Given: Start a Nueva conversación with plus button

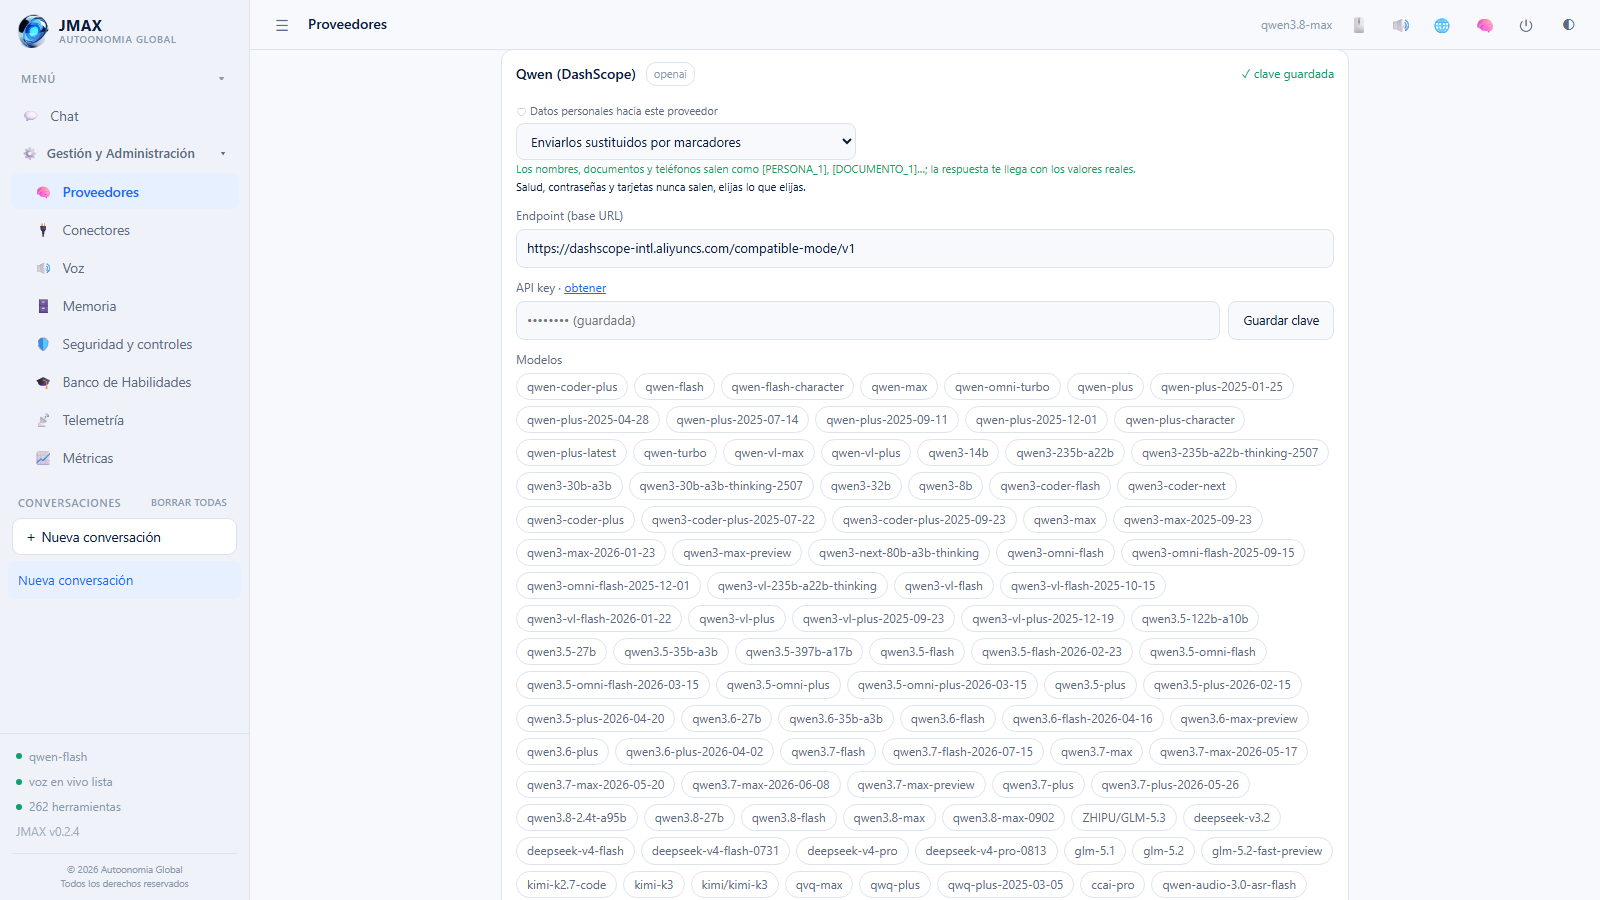Looking at the screenshot, I should [124, 537].
